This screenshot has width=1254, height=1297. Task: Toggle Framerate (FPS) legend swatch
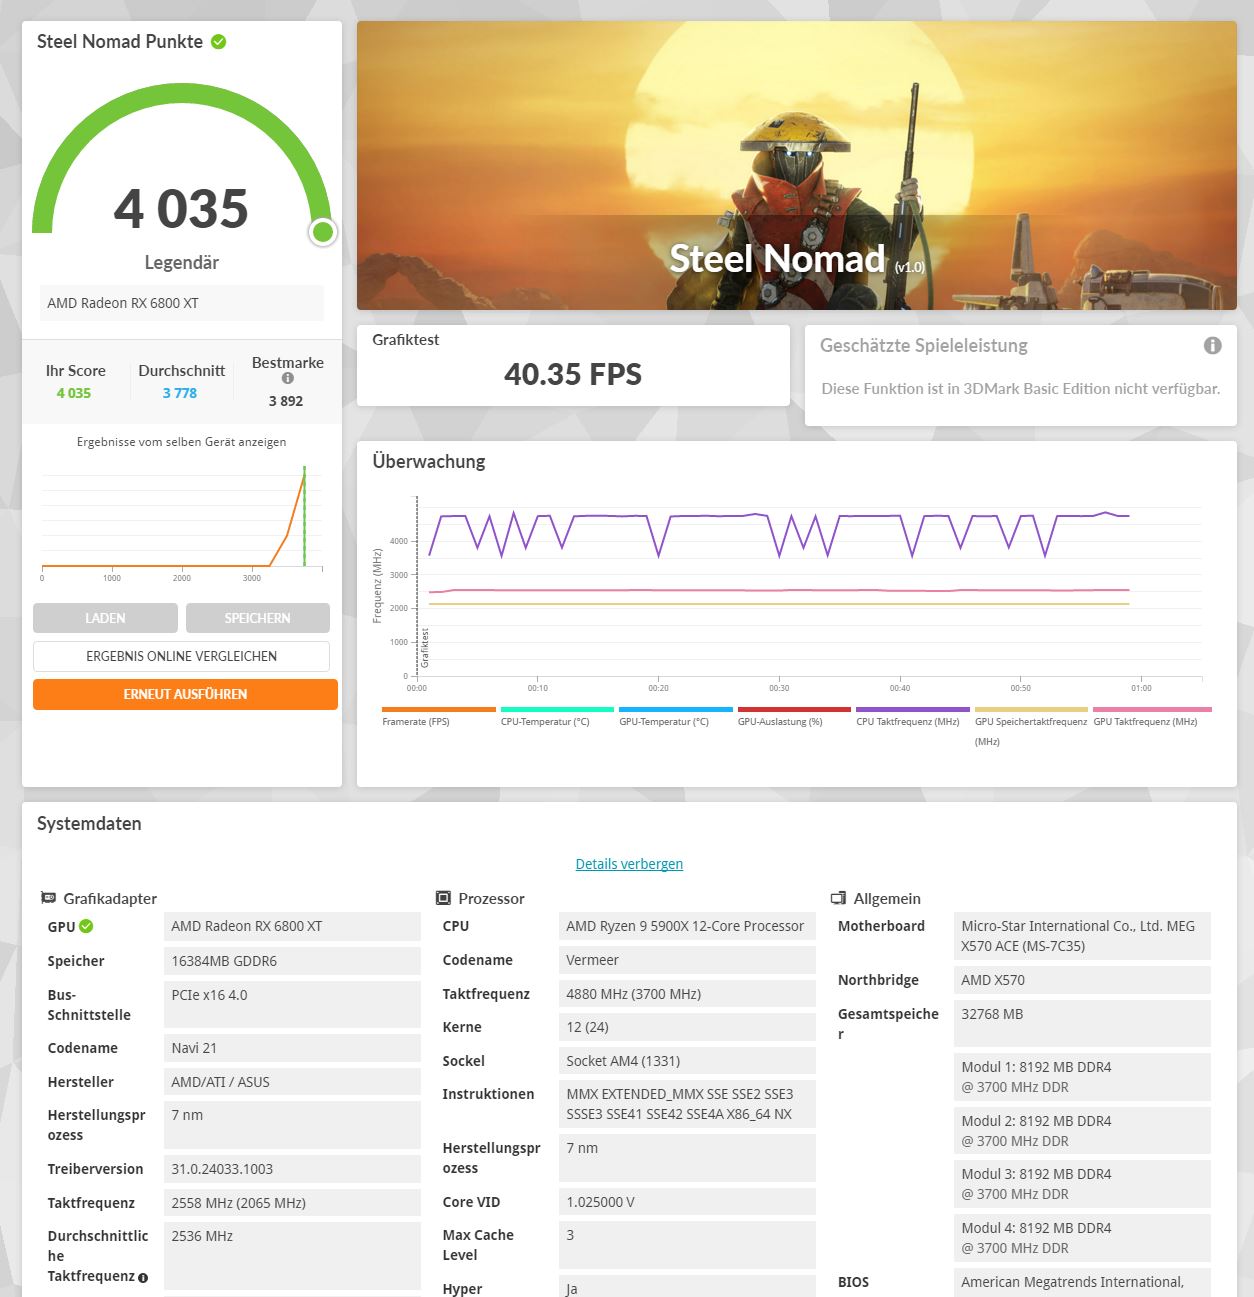(x=439, y=709)
